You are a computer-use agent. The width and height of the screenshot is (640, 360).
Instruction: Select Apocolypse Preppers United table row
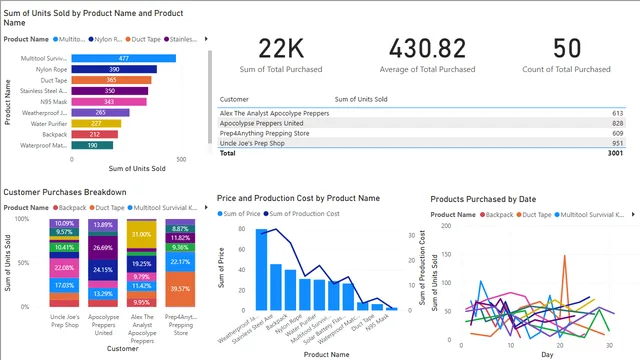point(421,123)
